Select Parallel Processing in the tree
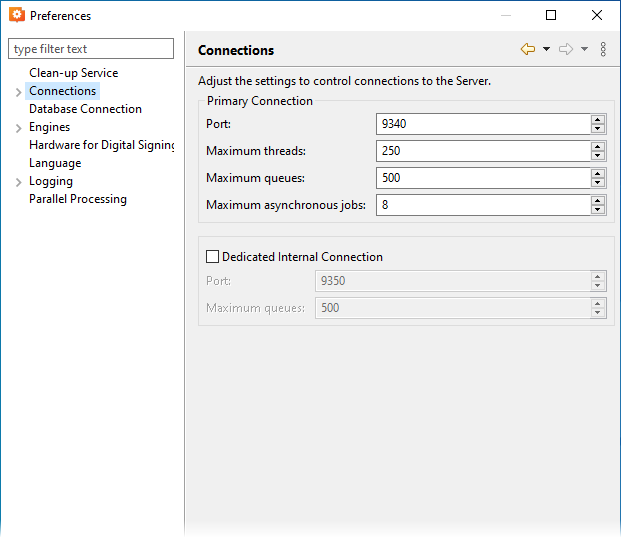 [78, 199]
